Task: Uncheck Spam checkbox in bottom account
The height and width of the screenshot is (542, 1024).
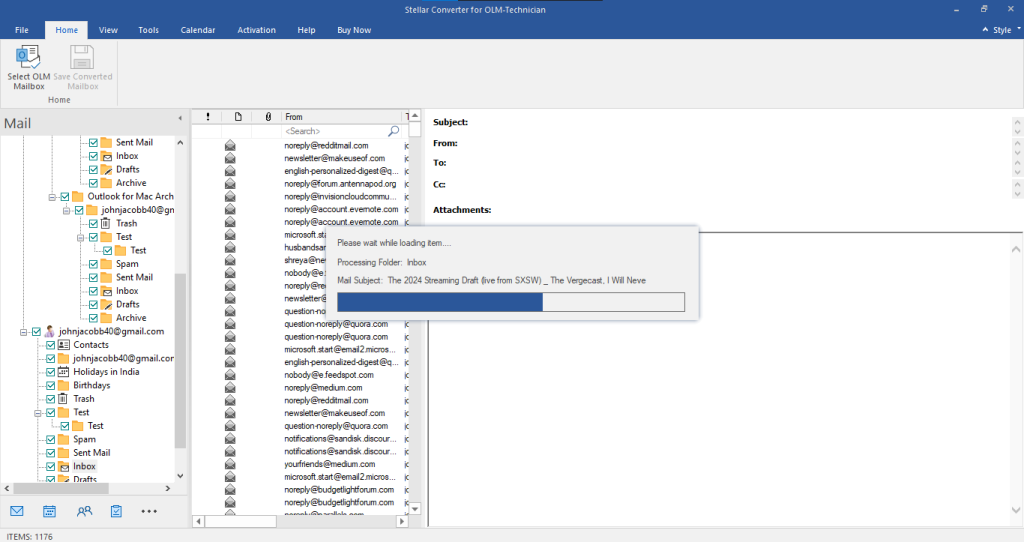Action: (50, 439)
